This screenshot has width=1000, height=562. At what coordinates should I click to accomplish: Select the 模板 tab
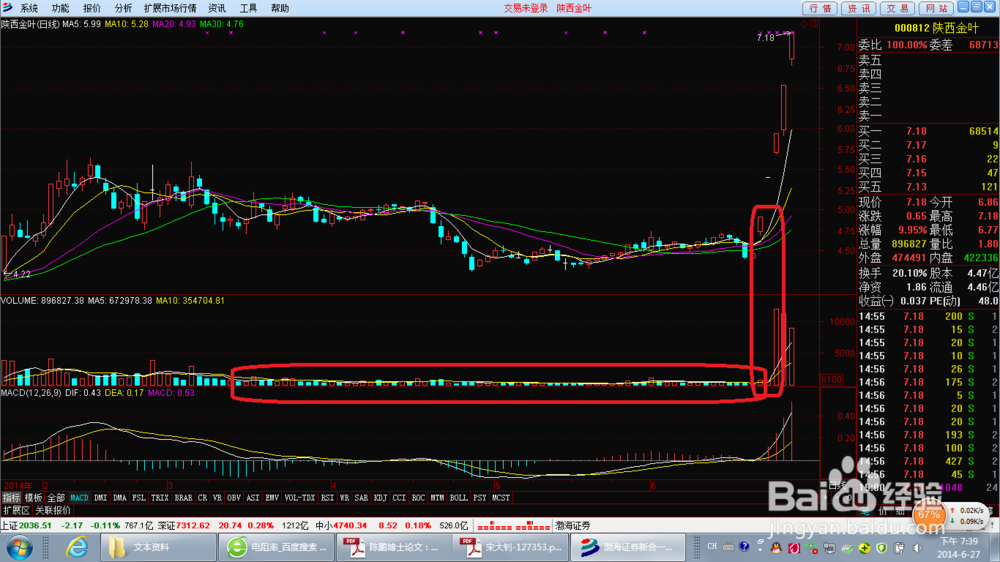[x=33, y=498]
